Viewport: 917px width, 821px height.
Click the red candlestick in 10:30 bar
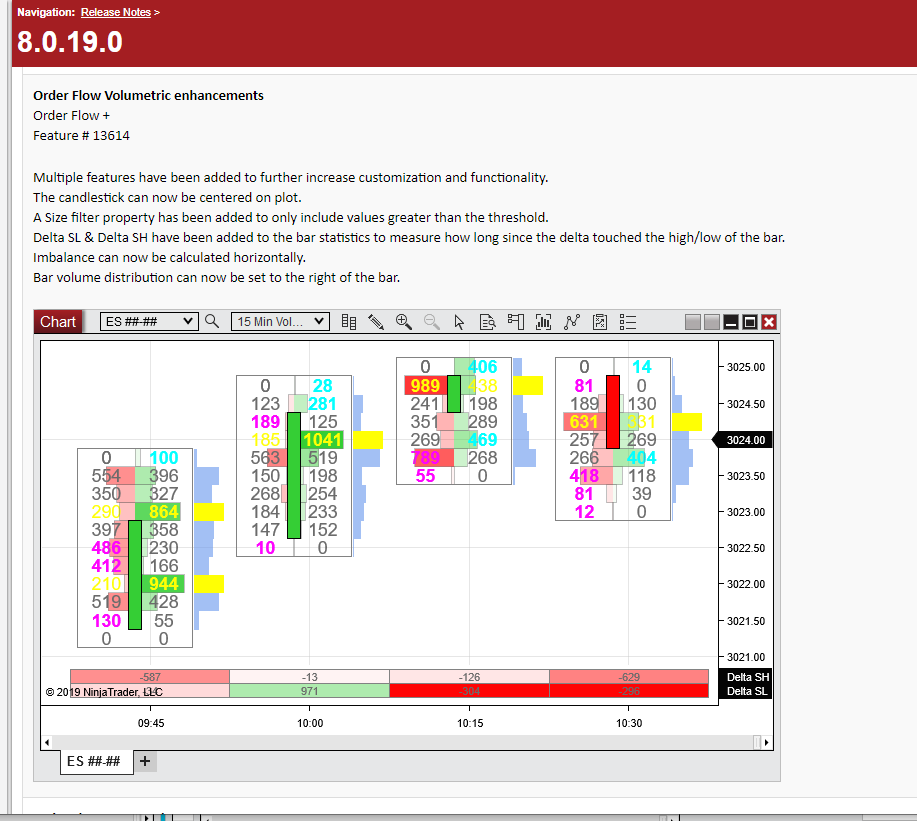pos(612,412)
